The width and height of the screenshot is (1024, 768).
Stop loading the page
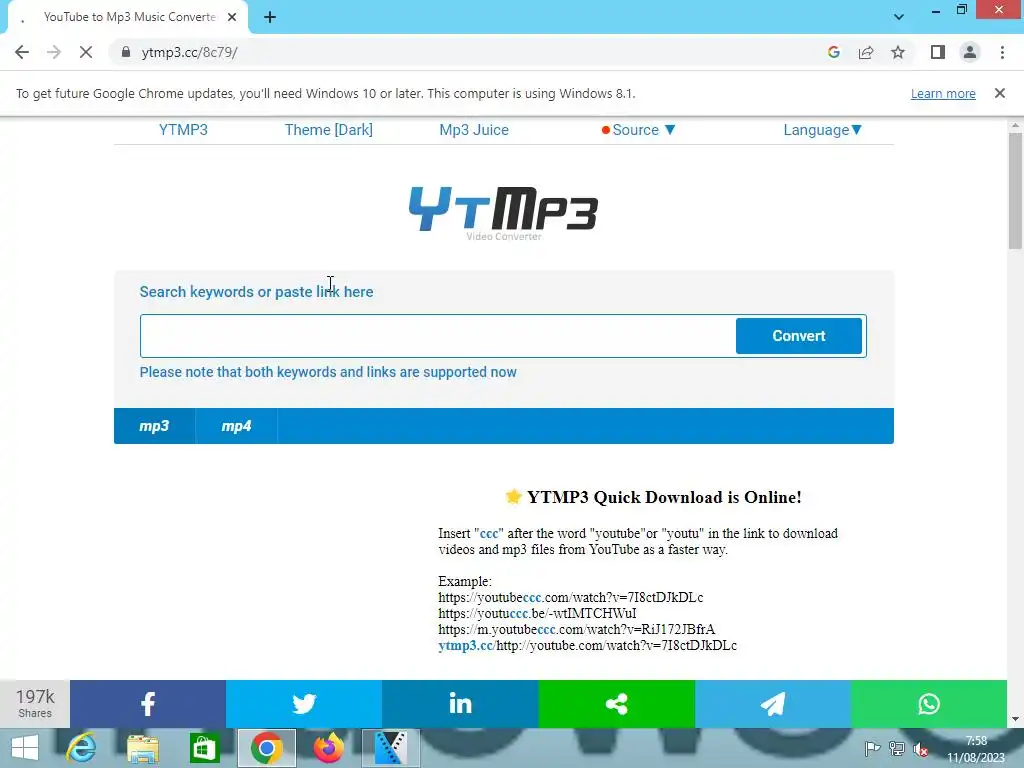(x=86, y=52)
